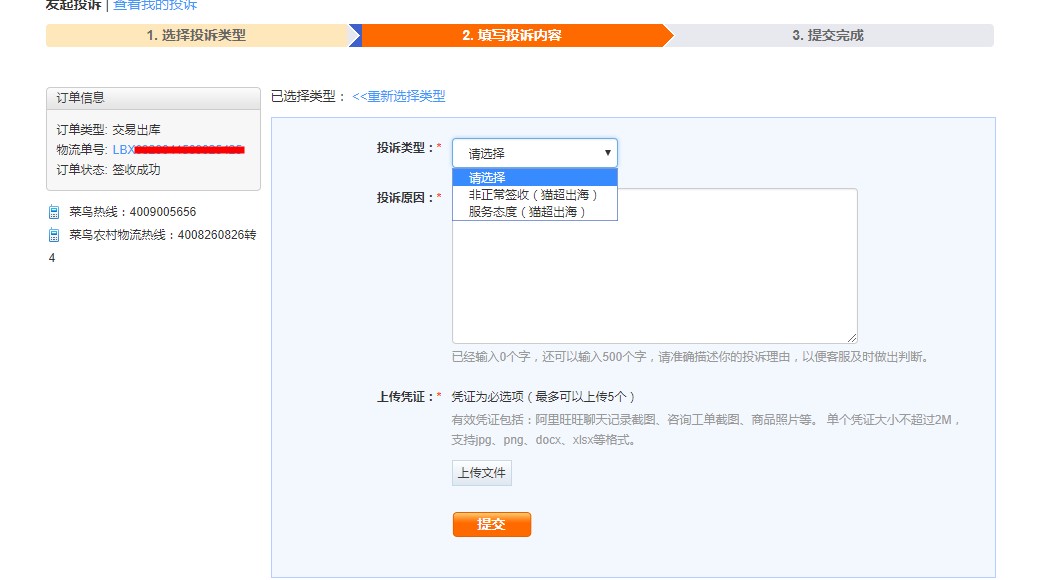Open the 投诉类型 dropdown arrow
1052x580 pixels.
[607, 153]
